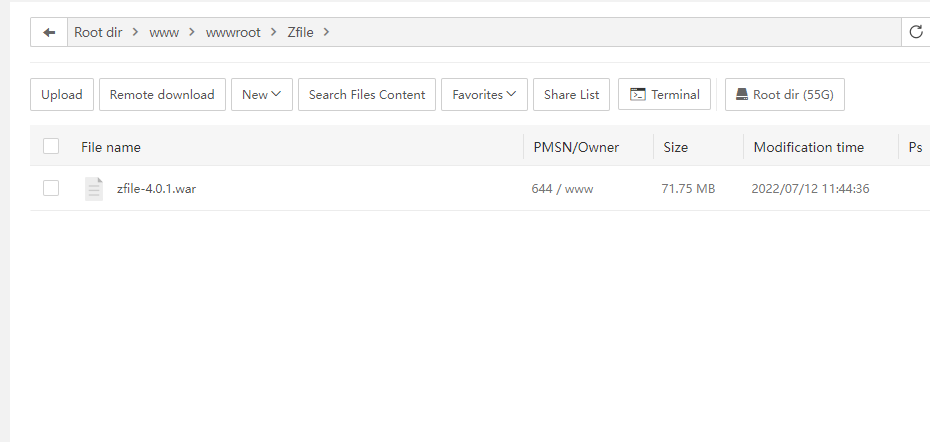
Task: Sort by Modification time column
Action: tap(808, 147)
